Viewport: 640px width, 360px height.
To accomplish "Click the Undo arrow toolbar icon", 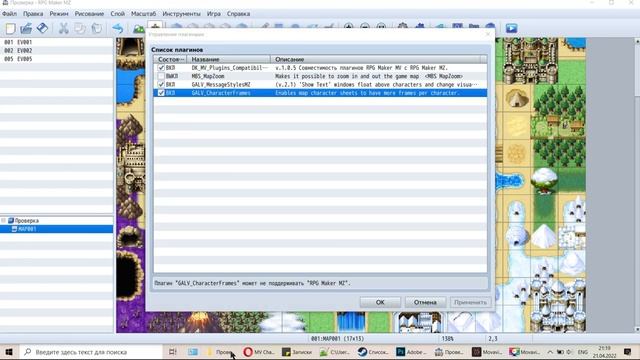I will point(118,28).
